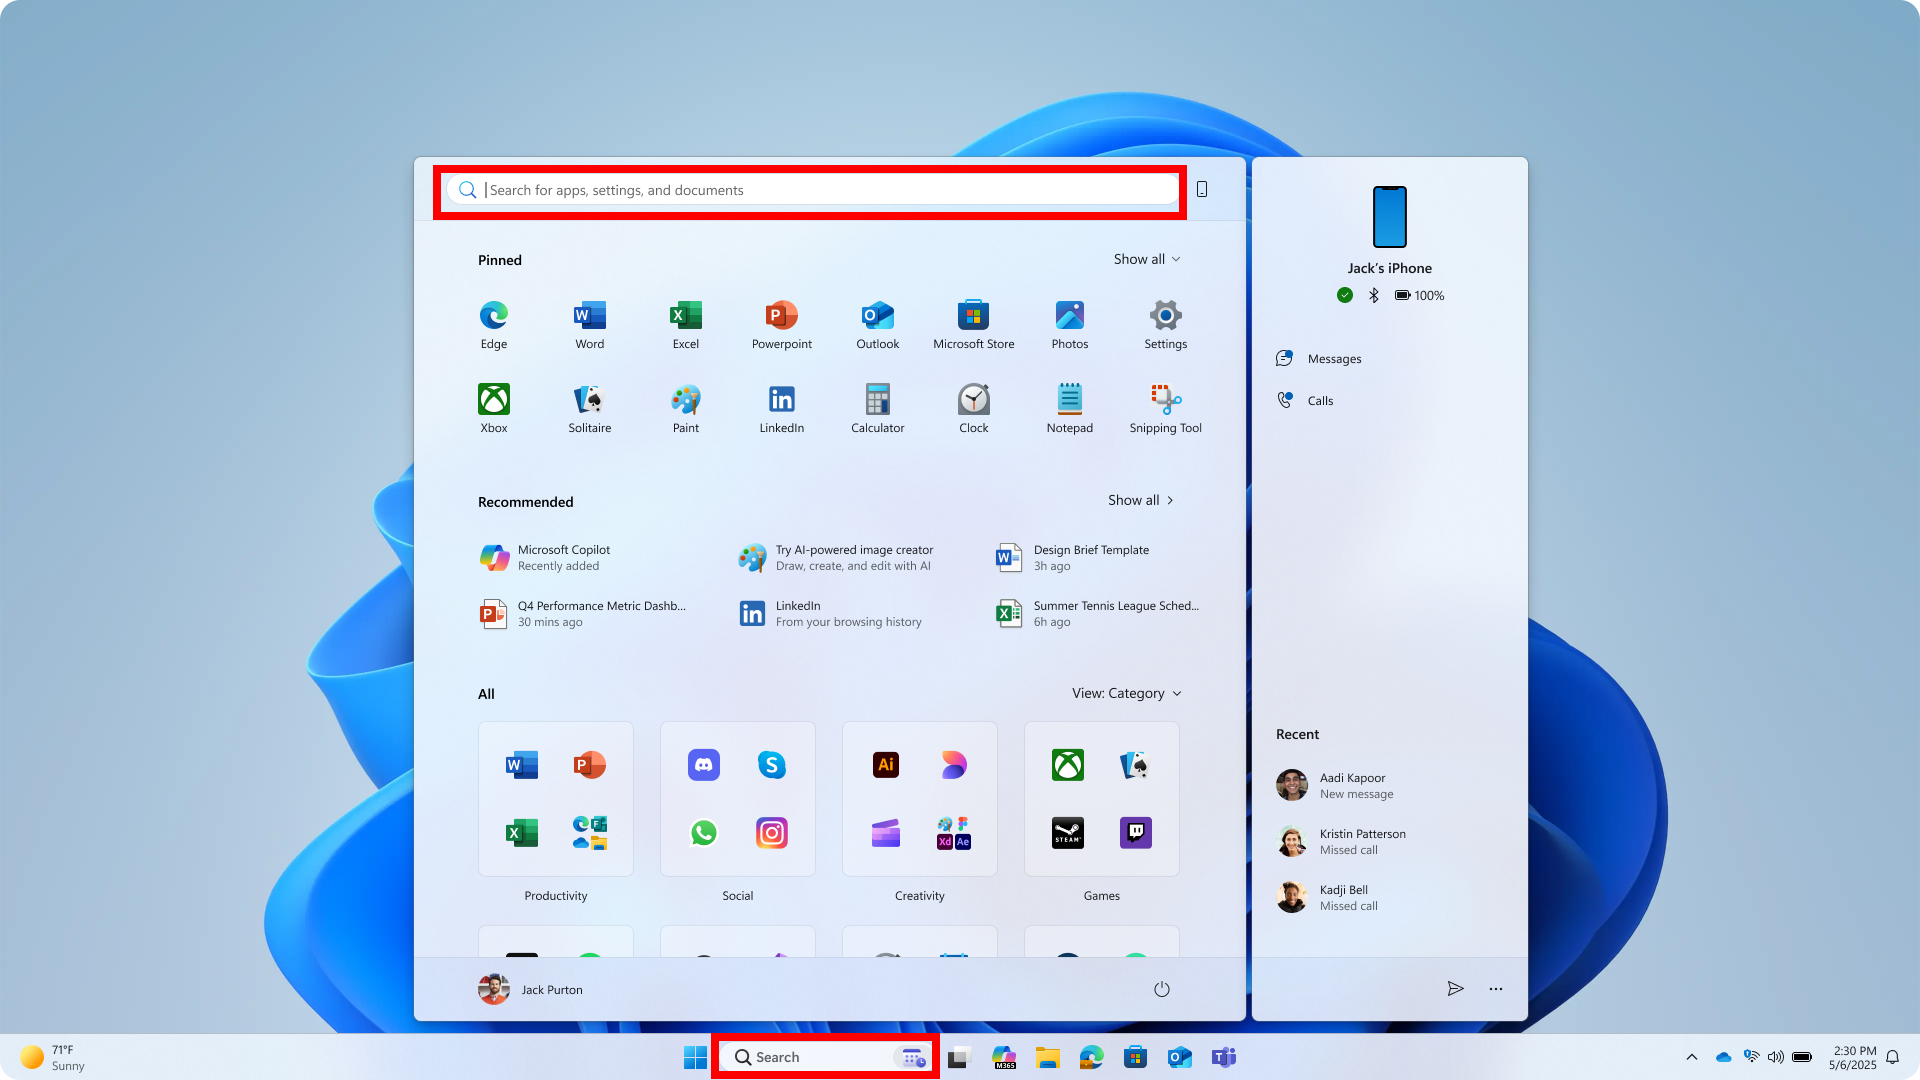Expand Show all recommended items

[1140, 500]
